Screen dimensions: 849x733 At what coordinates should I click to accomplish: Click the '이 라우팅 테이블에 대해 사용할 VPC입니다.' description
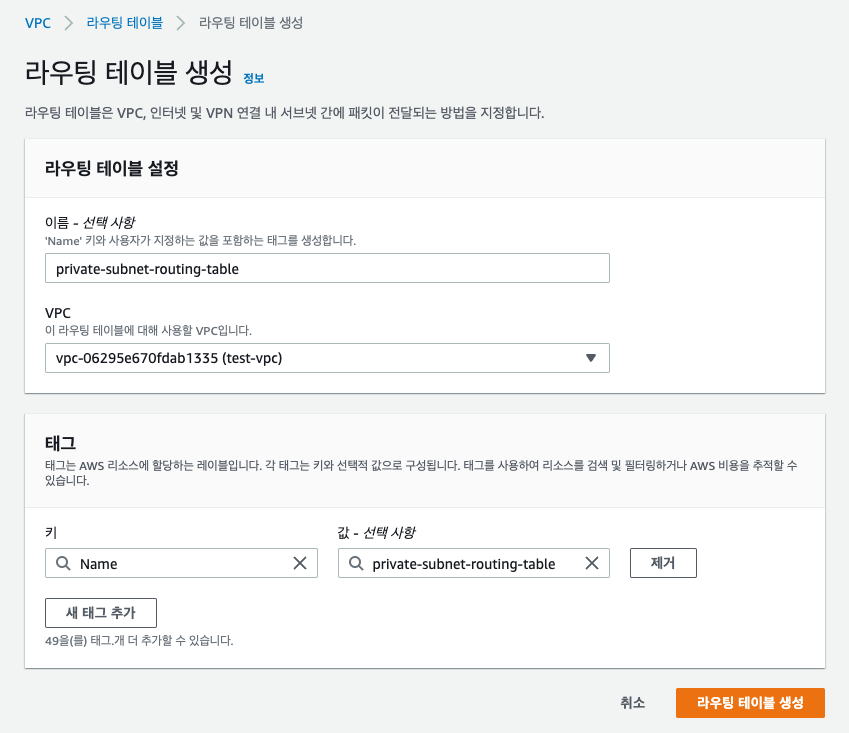148,330
